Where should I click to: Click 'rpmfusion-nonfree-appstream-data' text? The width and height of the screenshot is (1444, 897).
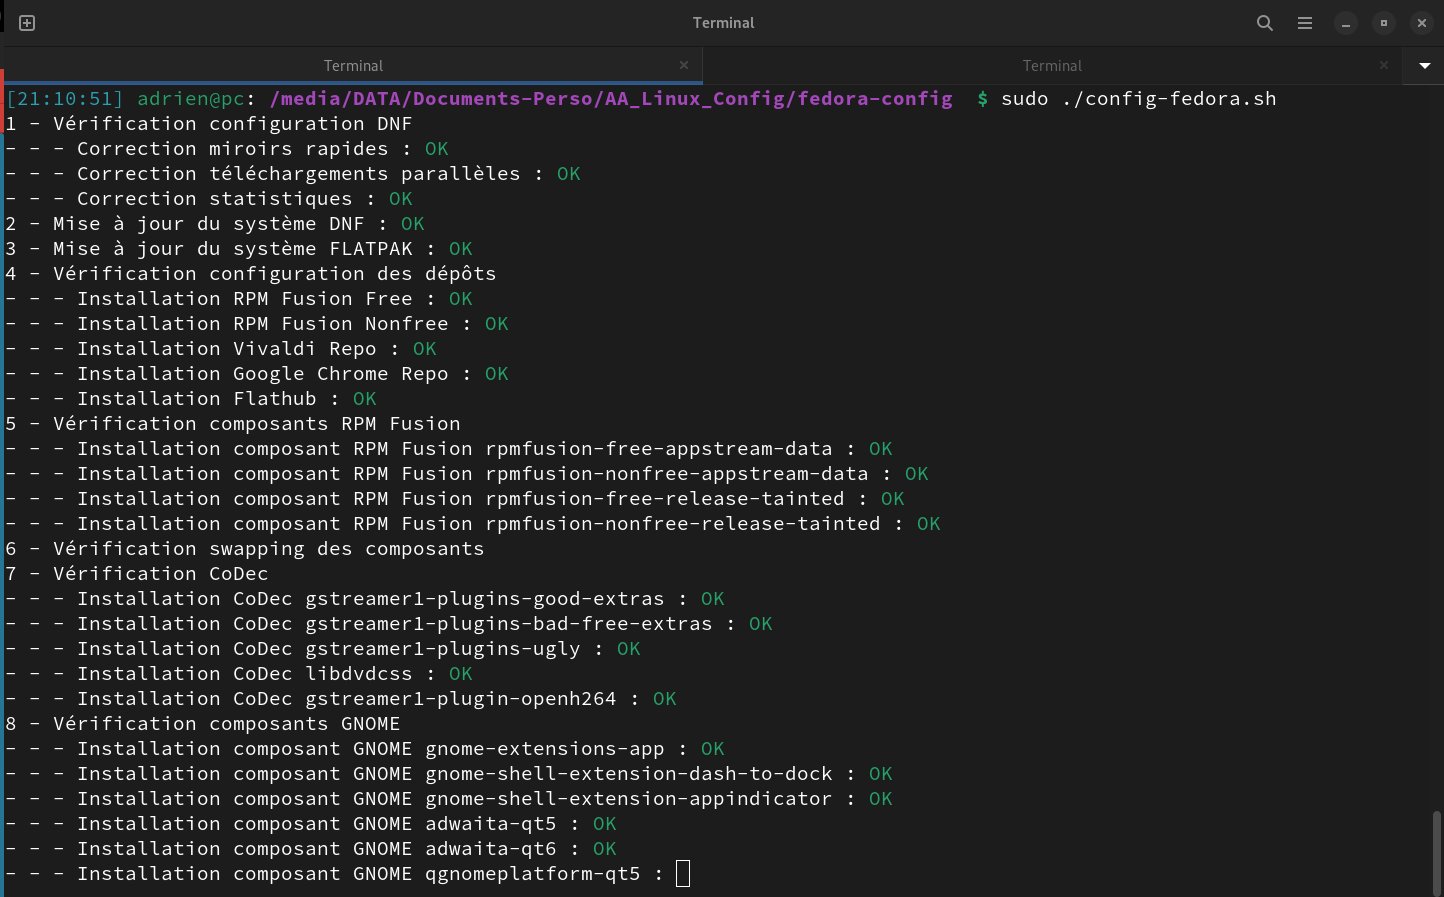(x=677, y=474)
